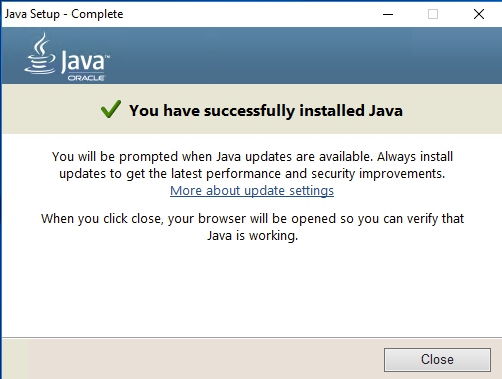Viewport: 502px width, 379px height.
Task: Click the Java steaming coffee cup logo
Action: coord(40,53)
